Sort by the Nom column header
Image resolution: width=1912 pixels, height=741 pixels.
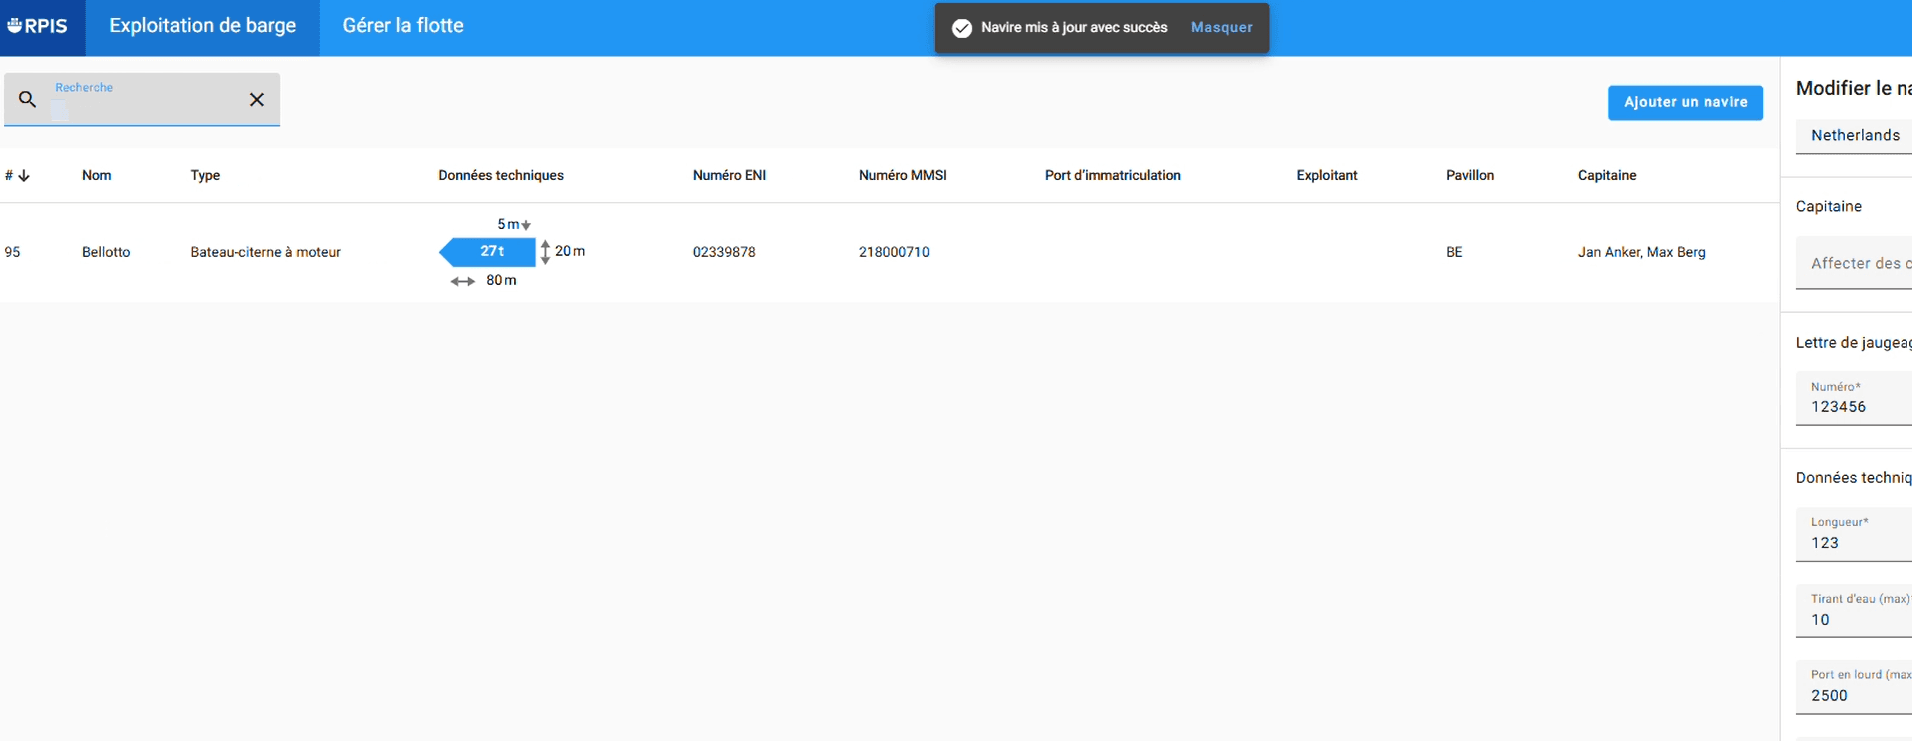(97, 176)
